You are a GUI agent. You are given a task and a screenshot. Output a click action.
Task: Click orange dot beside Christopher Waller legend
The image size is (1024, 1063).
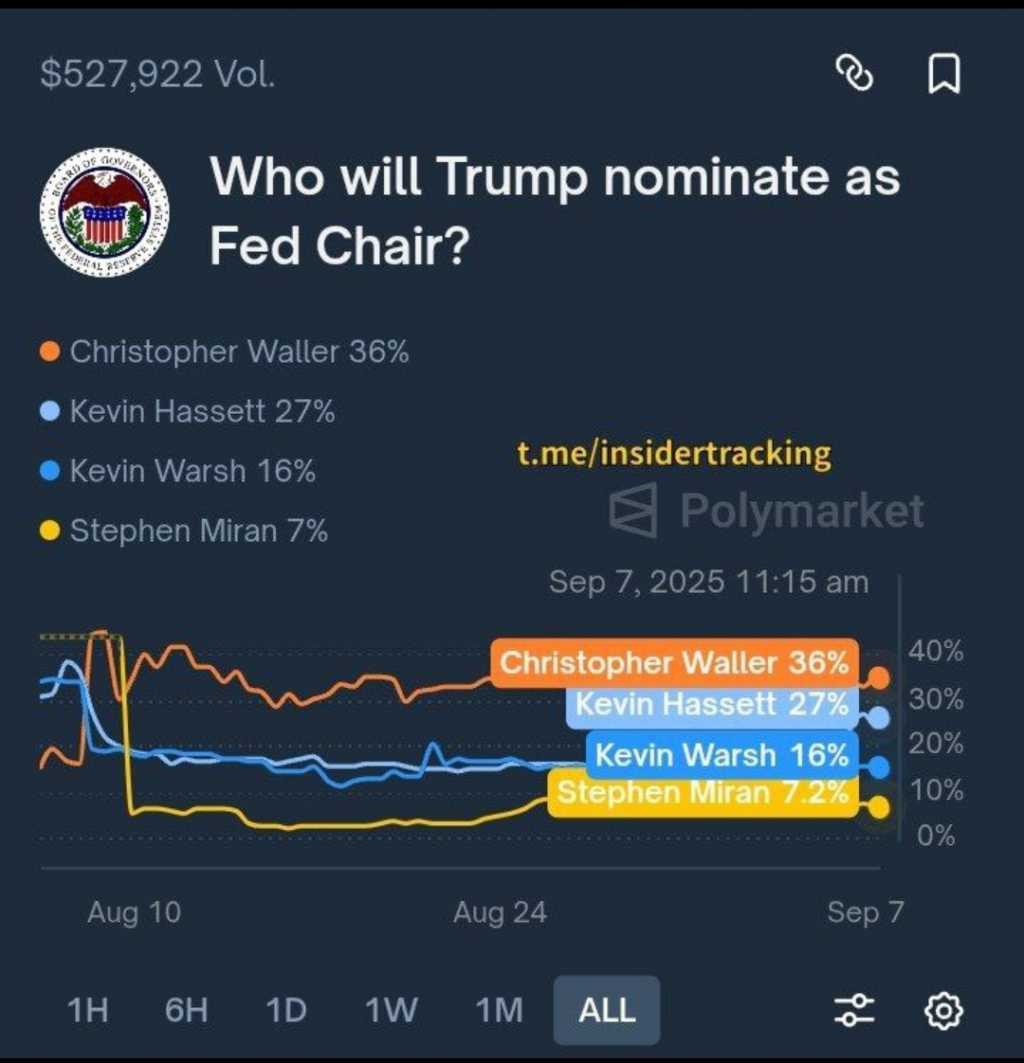tap(50, 352)
